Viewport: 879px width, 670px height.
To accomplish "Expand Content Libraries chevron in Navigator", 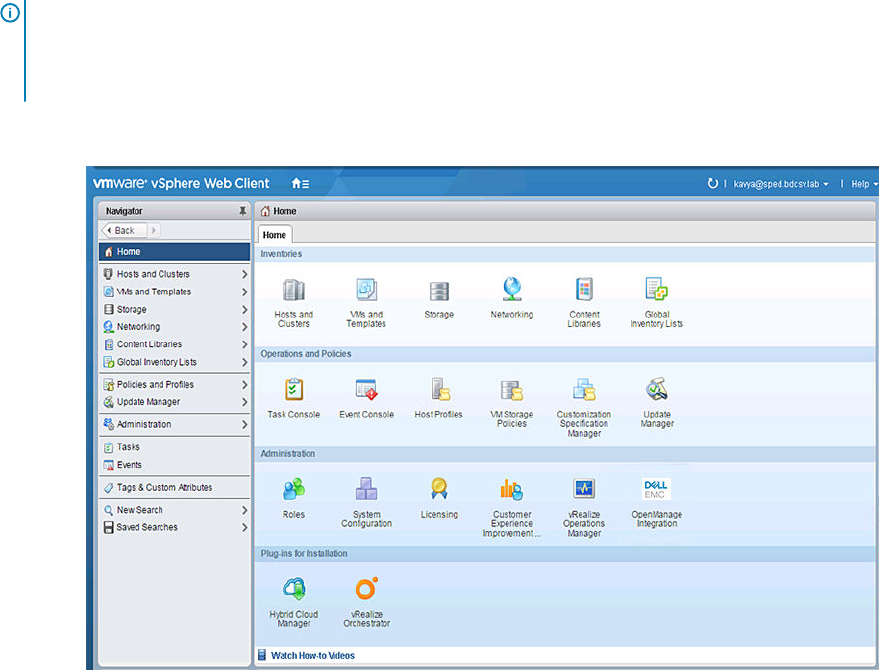I will point(244,344).
